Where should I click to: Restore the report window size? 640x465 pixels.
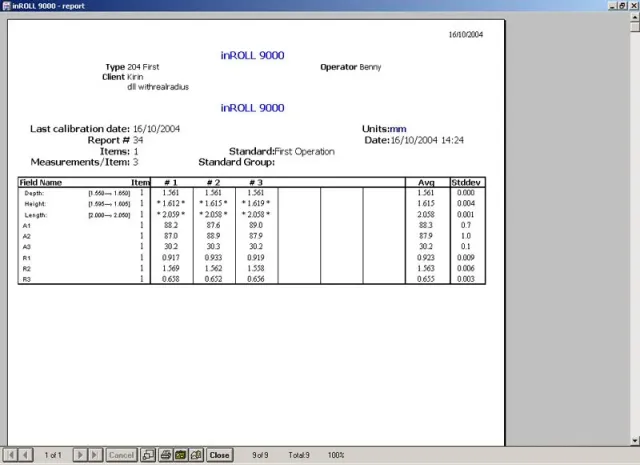[x=622, y=6]
